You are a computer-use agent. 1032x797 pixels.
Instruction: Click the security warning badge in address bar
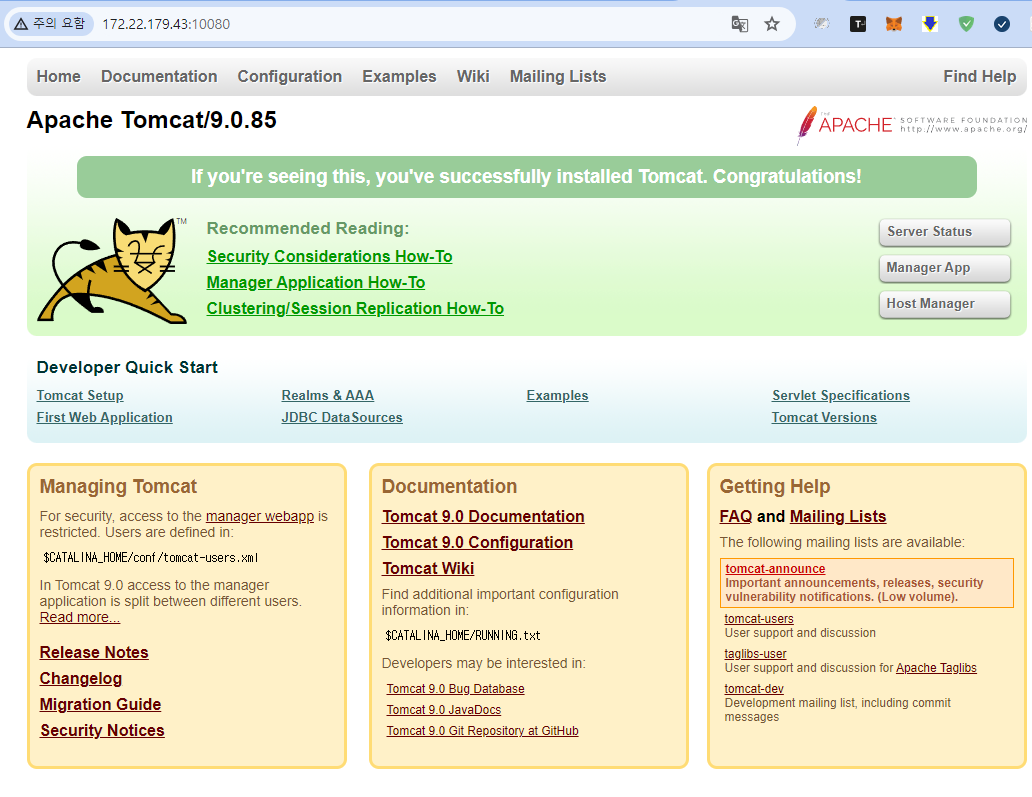tap(50, 24)
